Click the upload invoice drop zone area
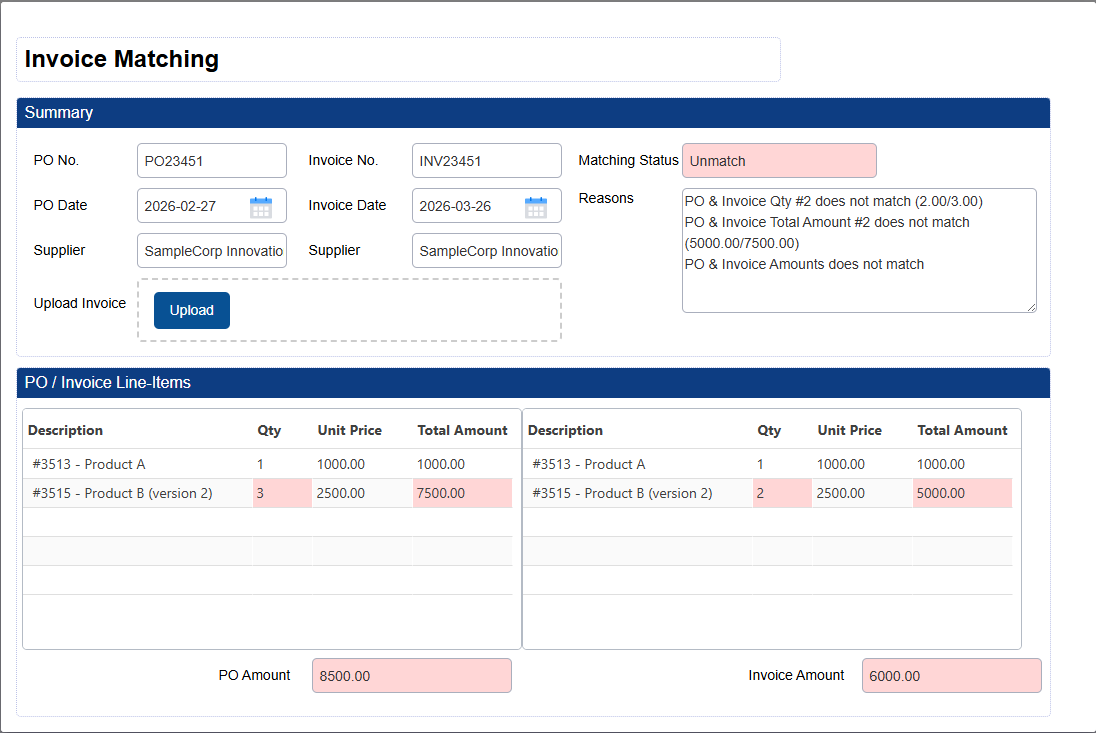 tap(400, 310)
